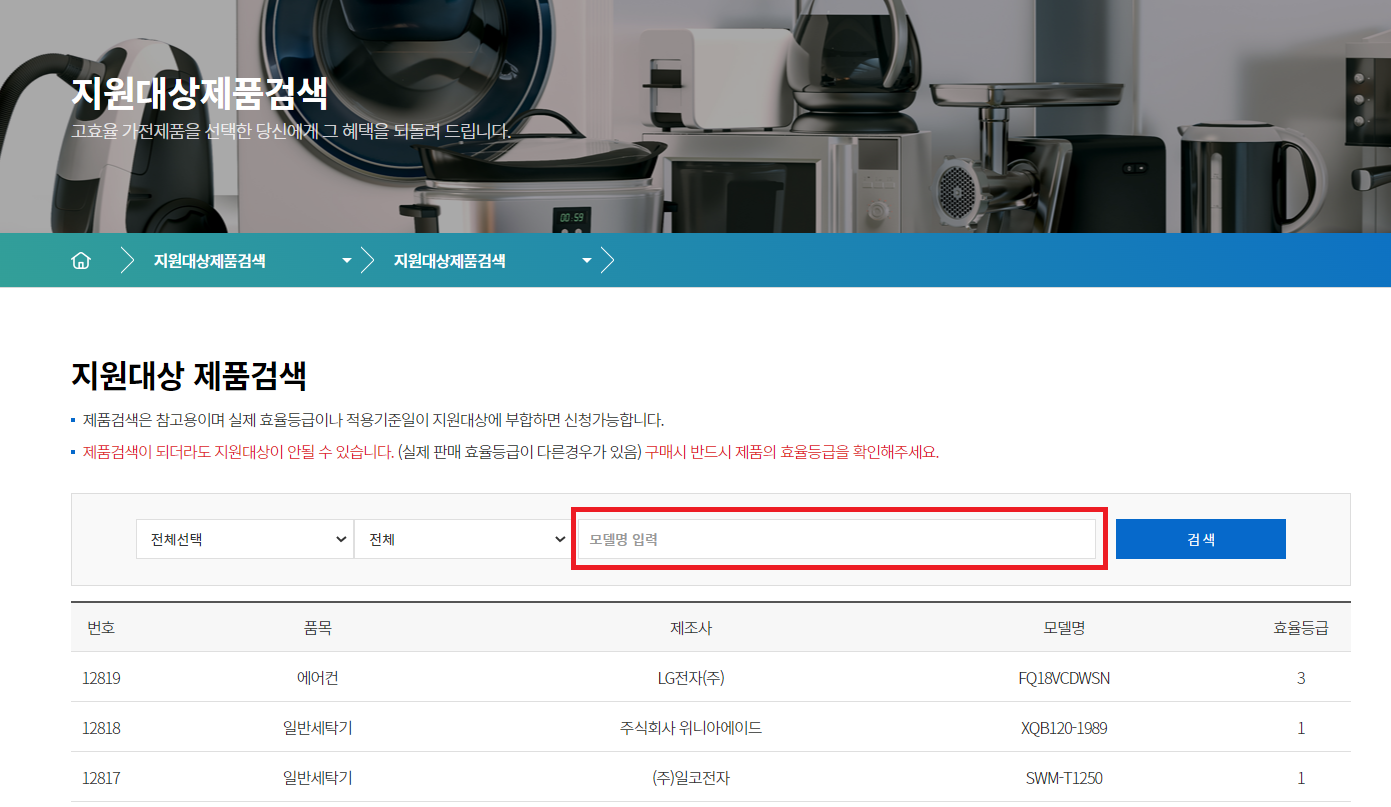1391x807 pixels.
Task: Click the chevron after the home icon
Action: [x=126, y=259]
